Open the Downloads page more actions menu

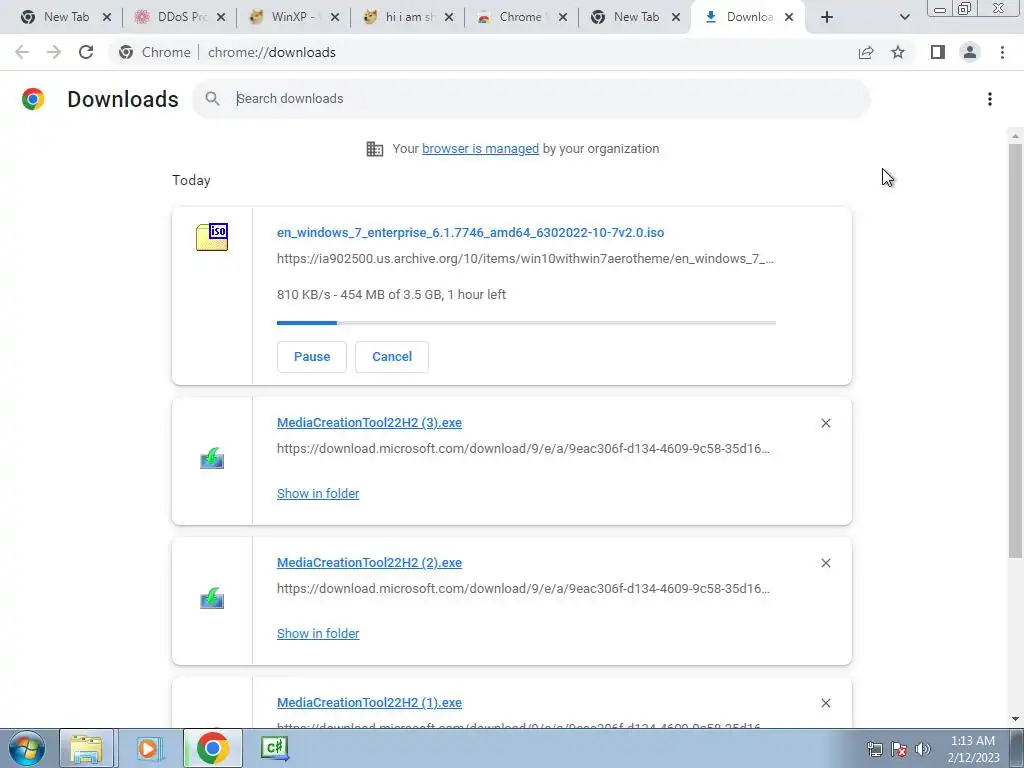[x=989, y=99]
